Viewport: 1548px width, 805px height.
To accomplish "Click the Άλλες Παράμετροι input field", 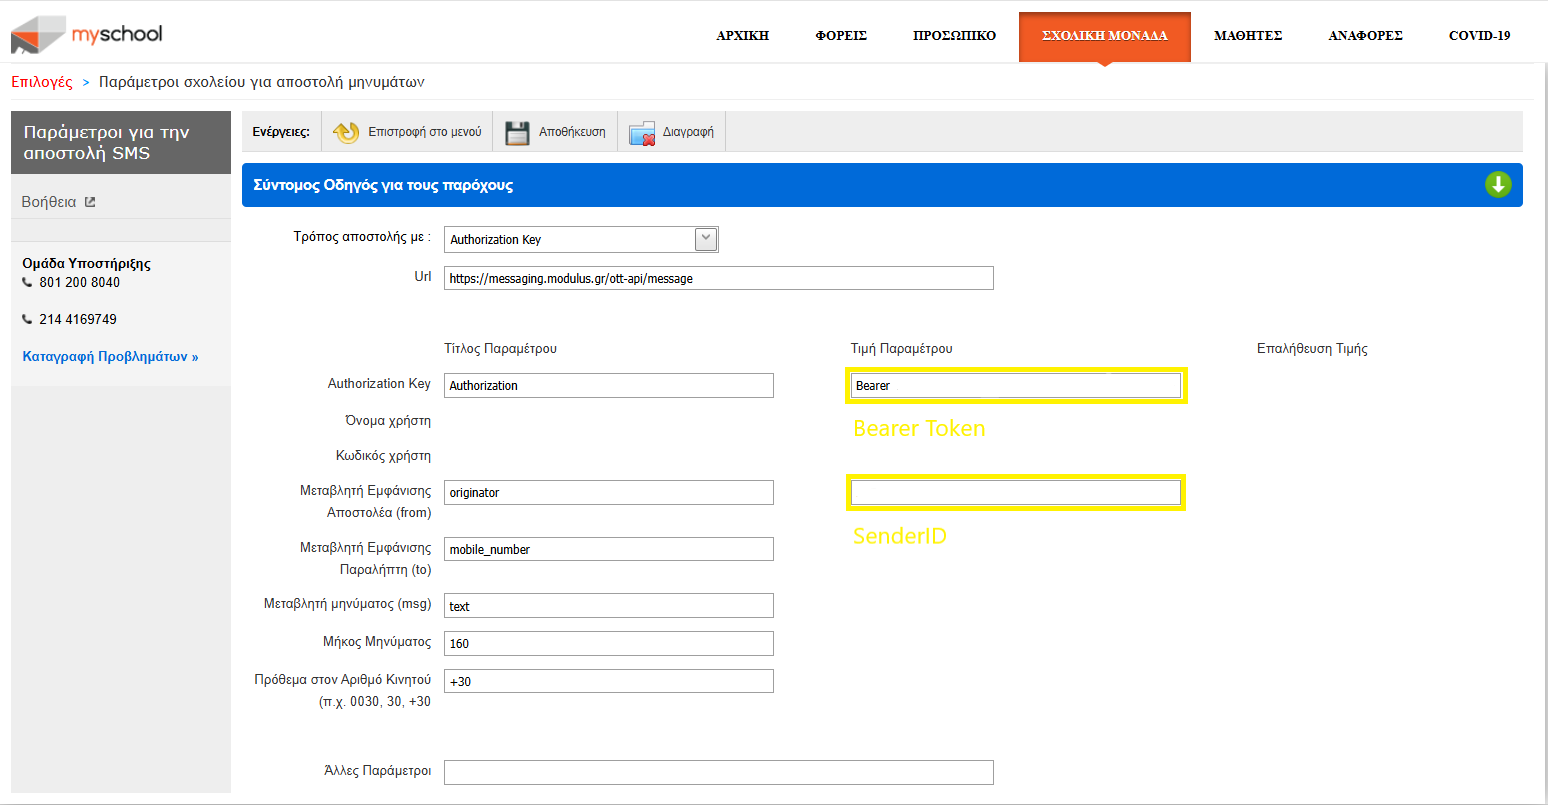I will tap(718, 772).
